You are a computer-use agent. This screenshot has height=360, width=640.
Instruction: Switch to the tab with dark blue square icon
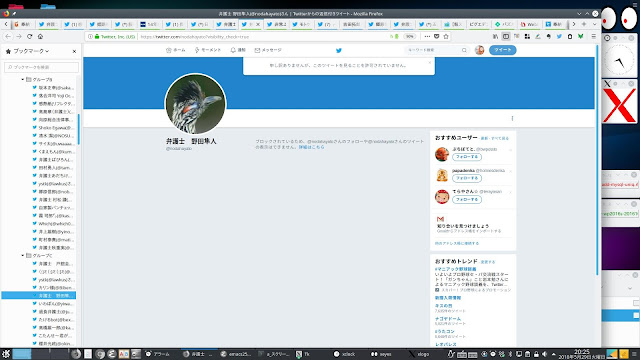coord(149,24)
